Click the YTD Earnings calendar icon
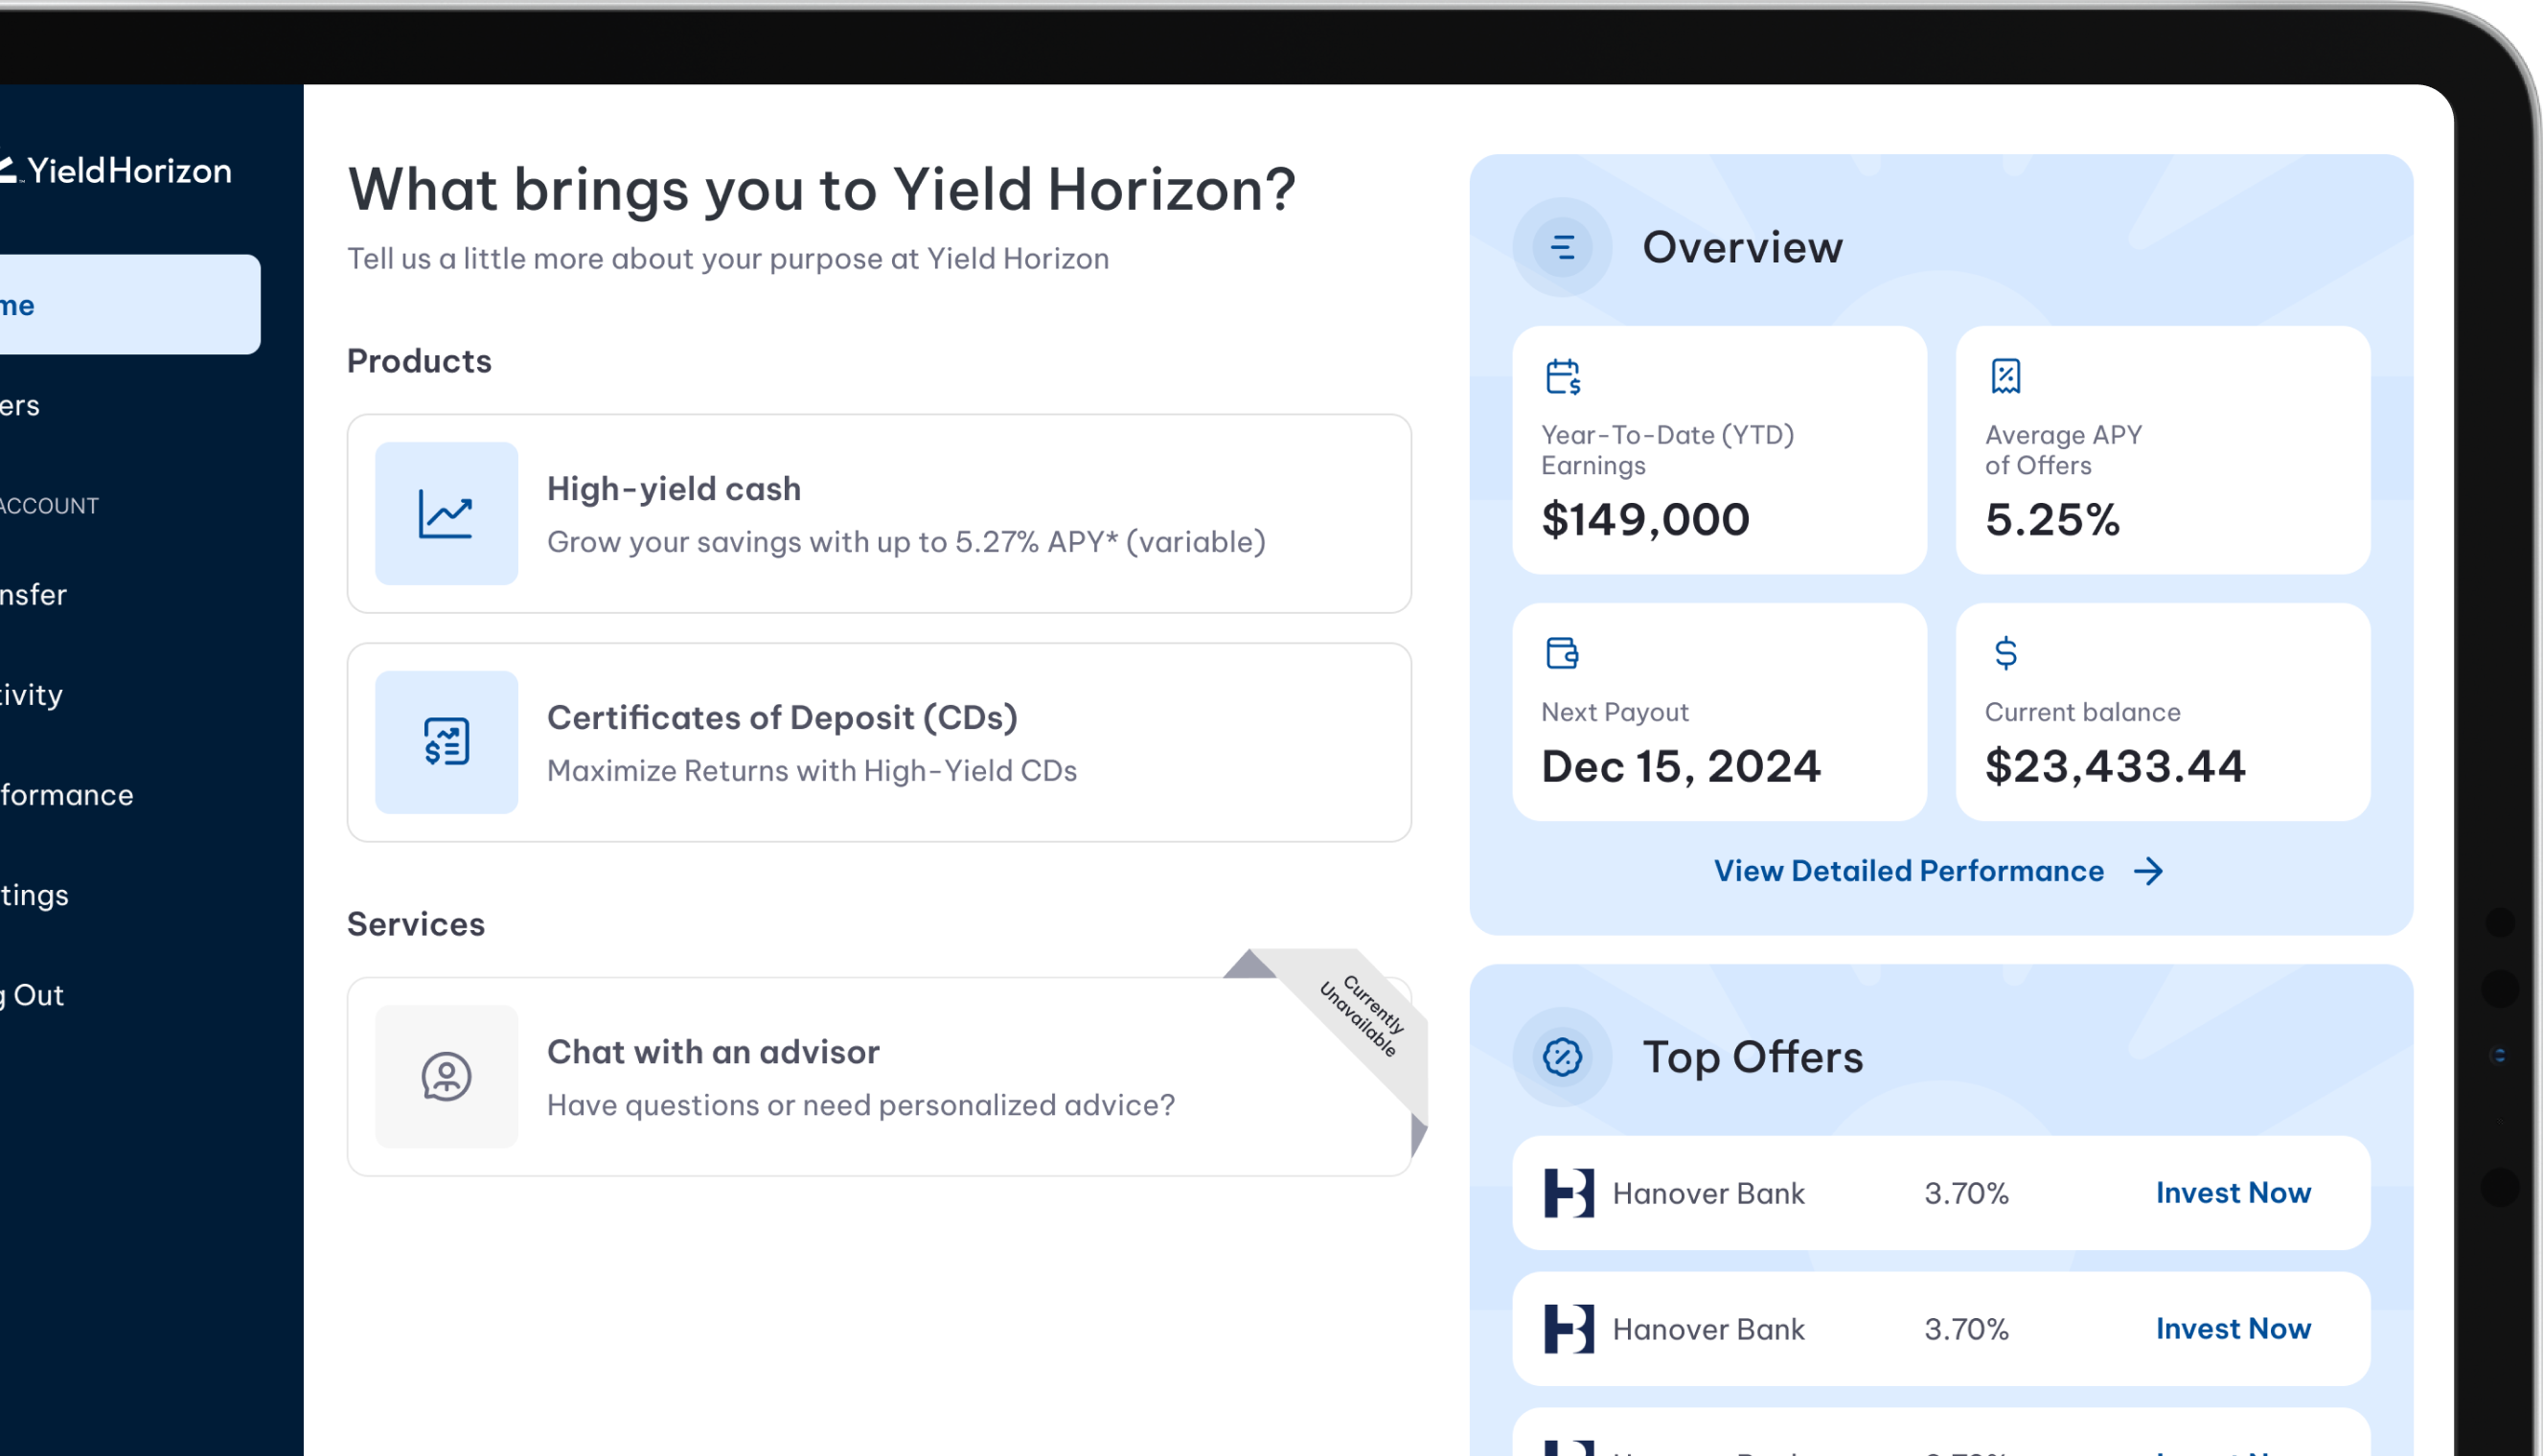 point(1562,377)
